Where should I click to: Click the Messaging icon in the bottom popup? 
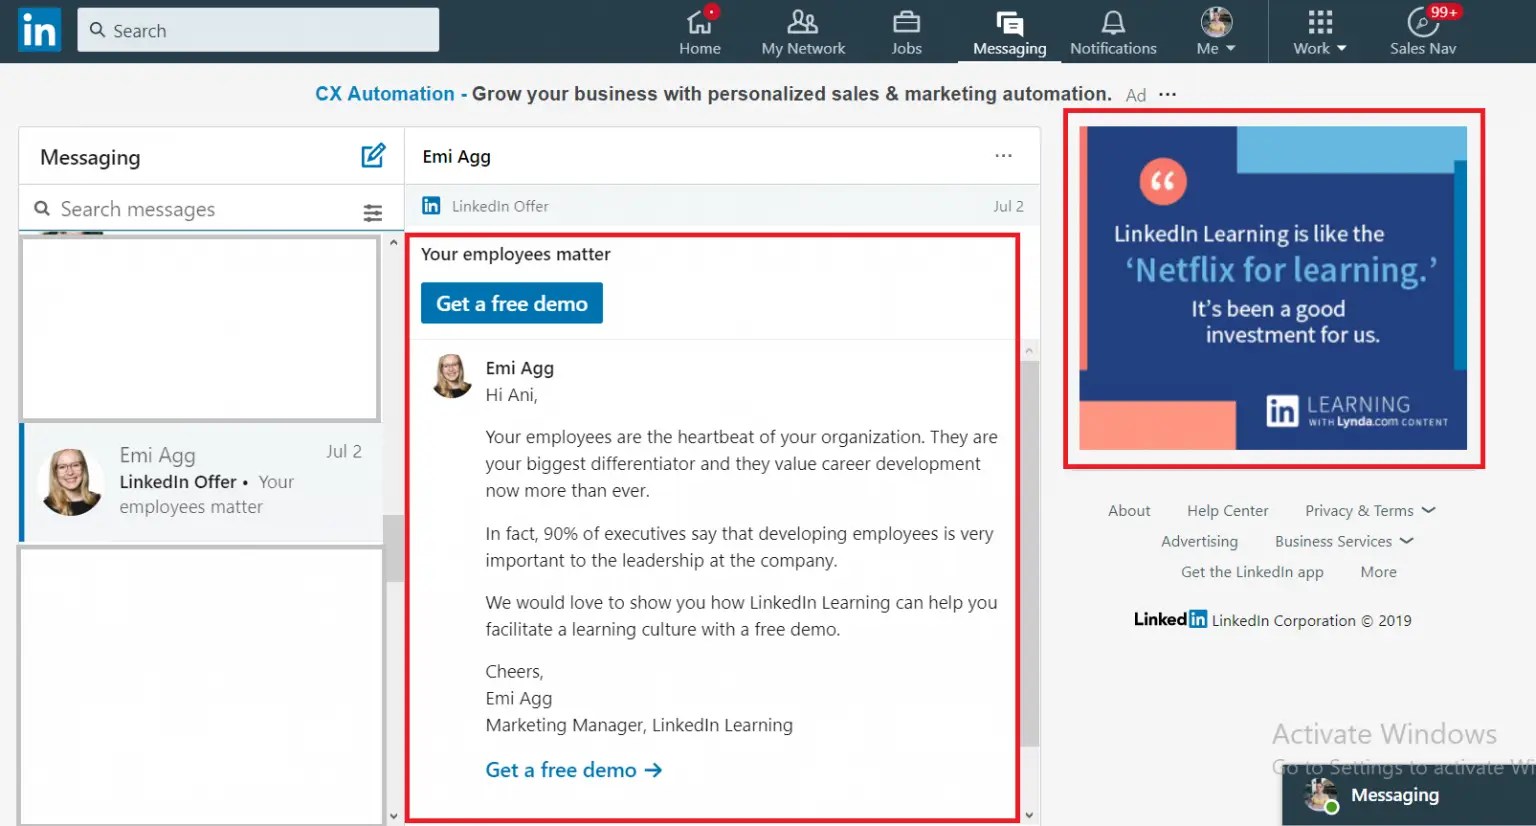pyautogui.click(x=1320, y=795)
